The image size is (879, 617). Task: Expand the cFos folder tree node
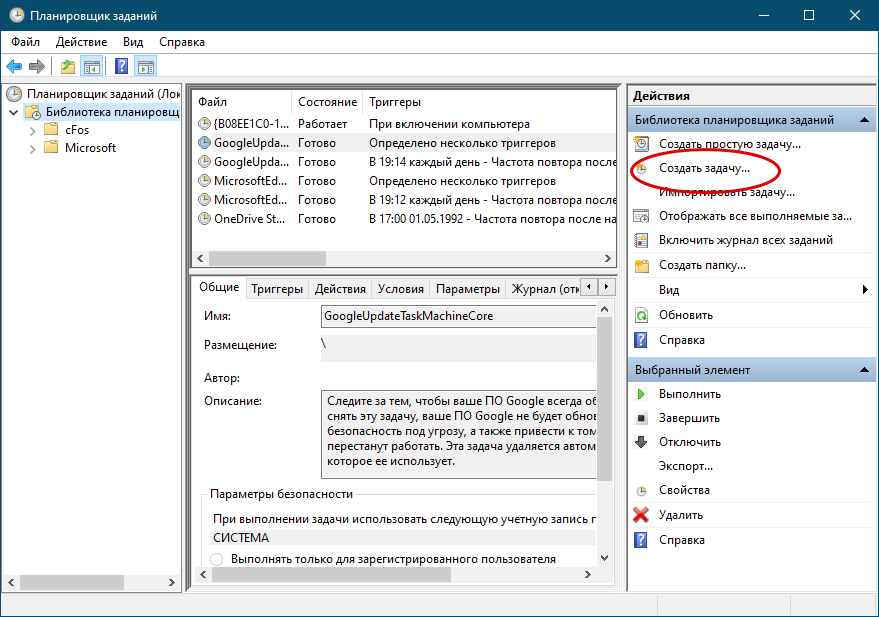[32, 131]
